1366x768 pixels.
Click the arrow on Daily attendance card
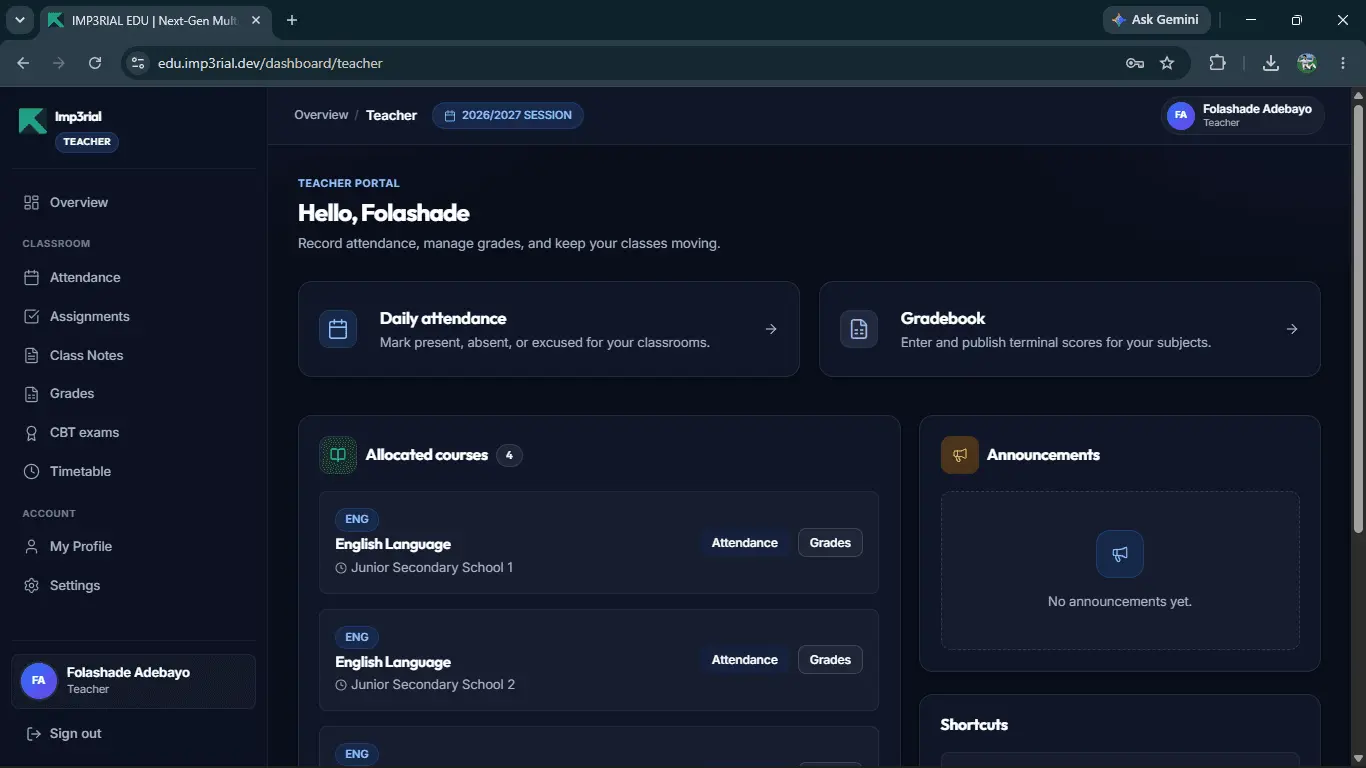[771, 329]
